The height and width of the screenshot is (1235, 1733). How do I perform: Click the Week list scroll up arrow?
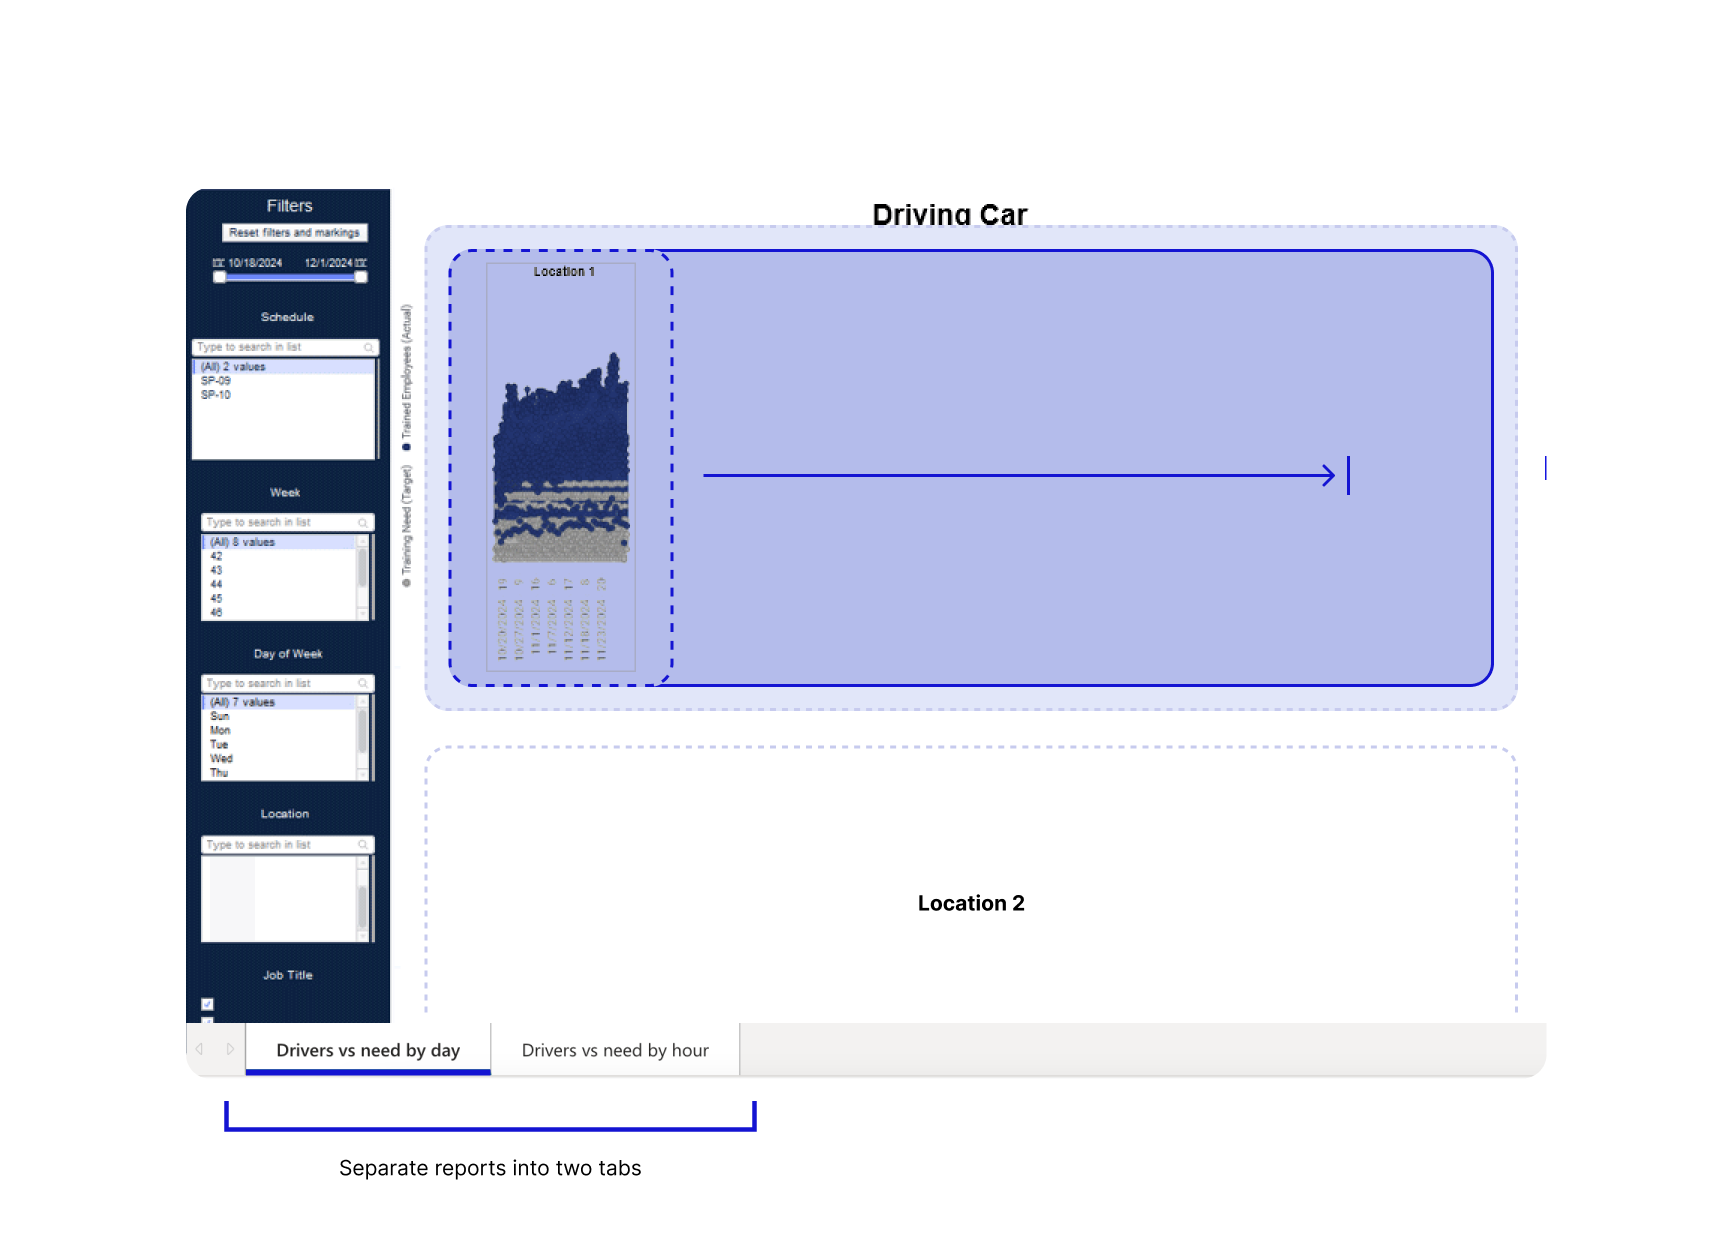click(362, 541)
